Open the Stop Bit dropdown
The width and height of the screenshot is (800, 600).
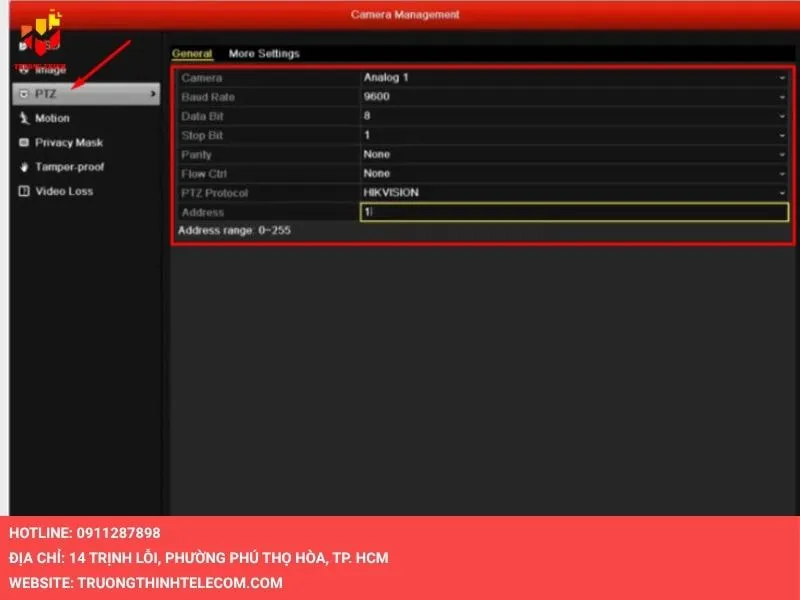574,135
